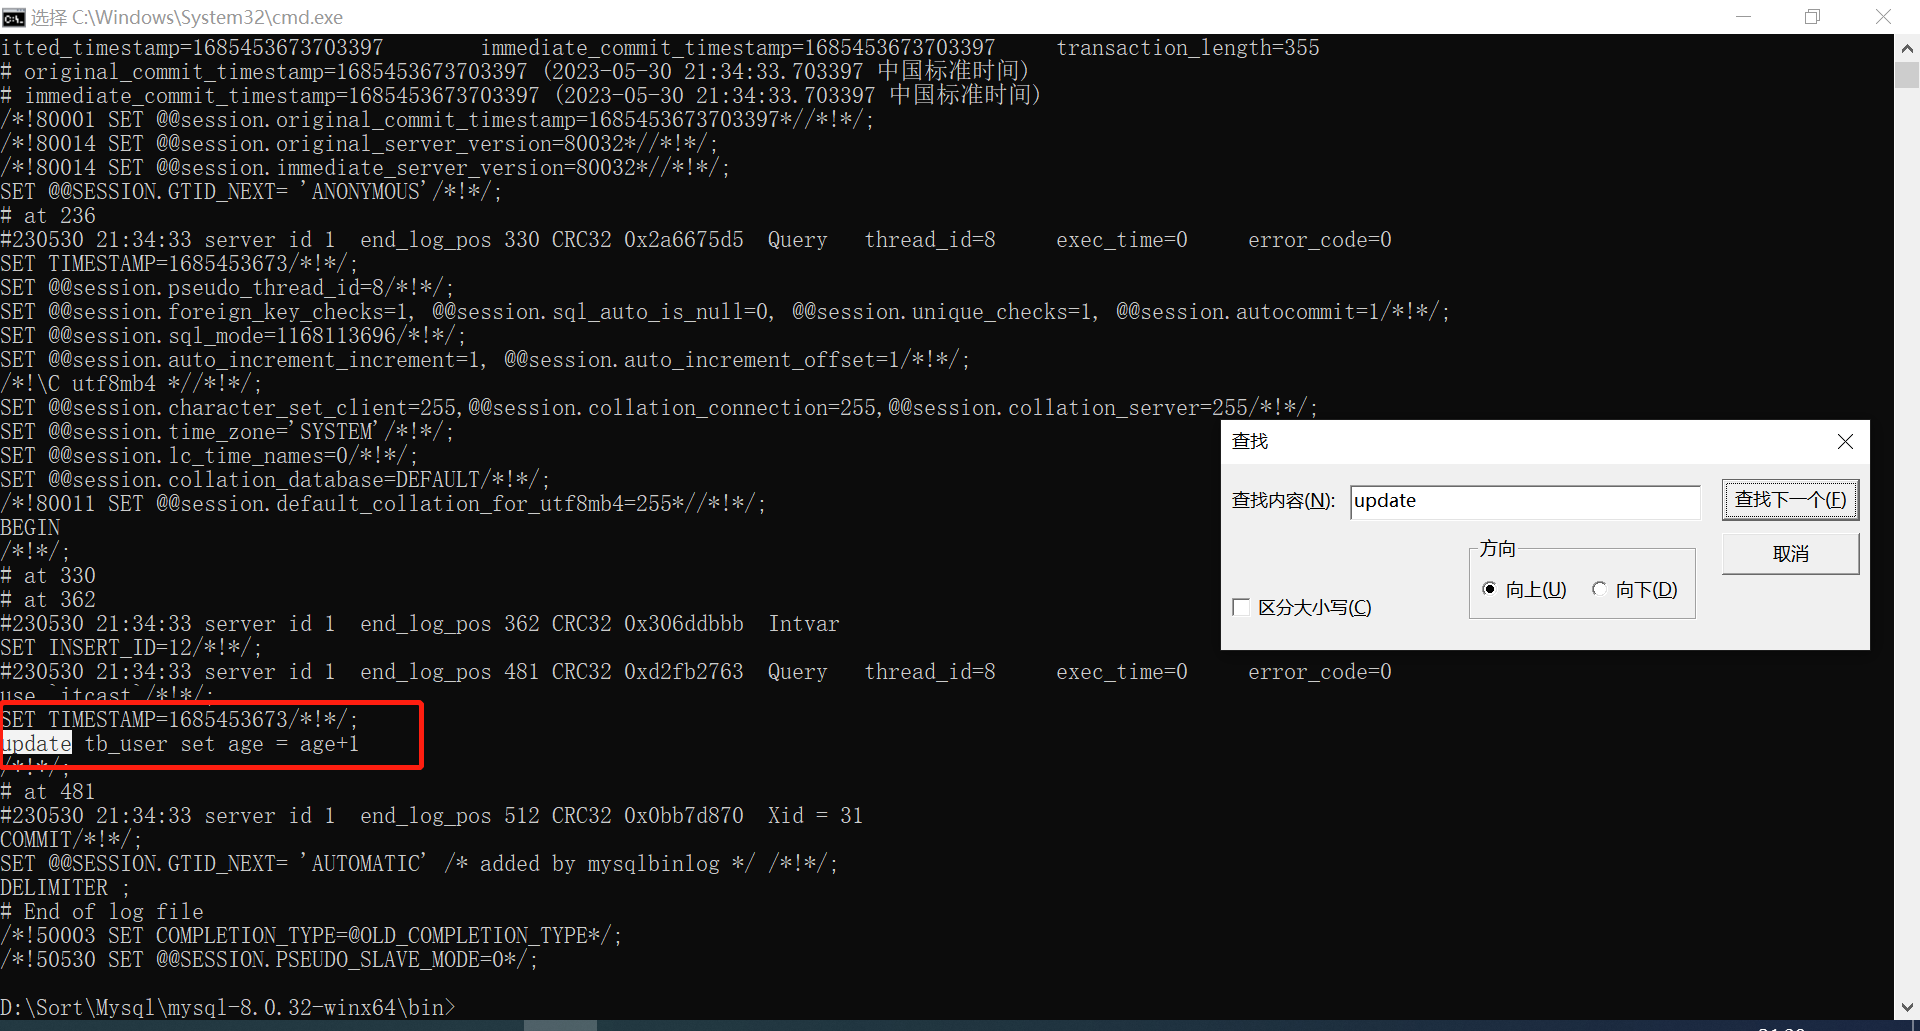This screenshot has height=1031, width=1920.
Task: Click 'SET INSERT_ID=12' line
Action: (130, 648)
